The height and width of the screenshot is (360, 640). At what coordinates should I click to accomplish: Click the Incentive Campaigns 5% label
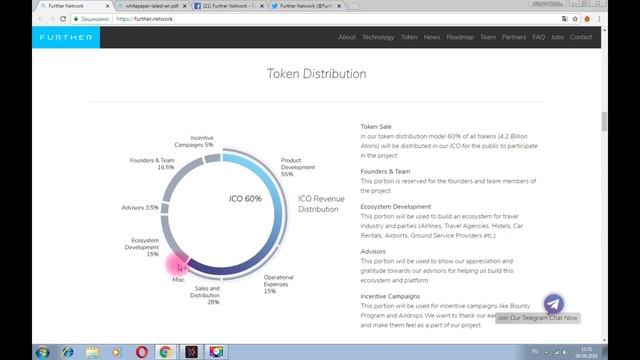tap(194, 141)
